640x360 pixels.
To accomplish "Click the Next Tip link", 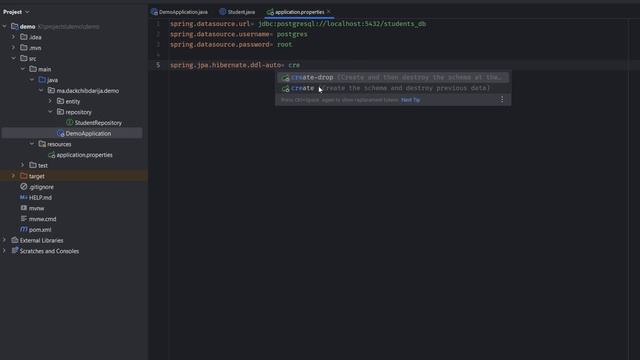I will click(410, 100).
